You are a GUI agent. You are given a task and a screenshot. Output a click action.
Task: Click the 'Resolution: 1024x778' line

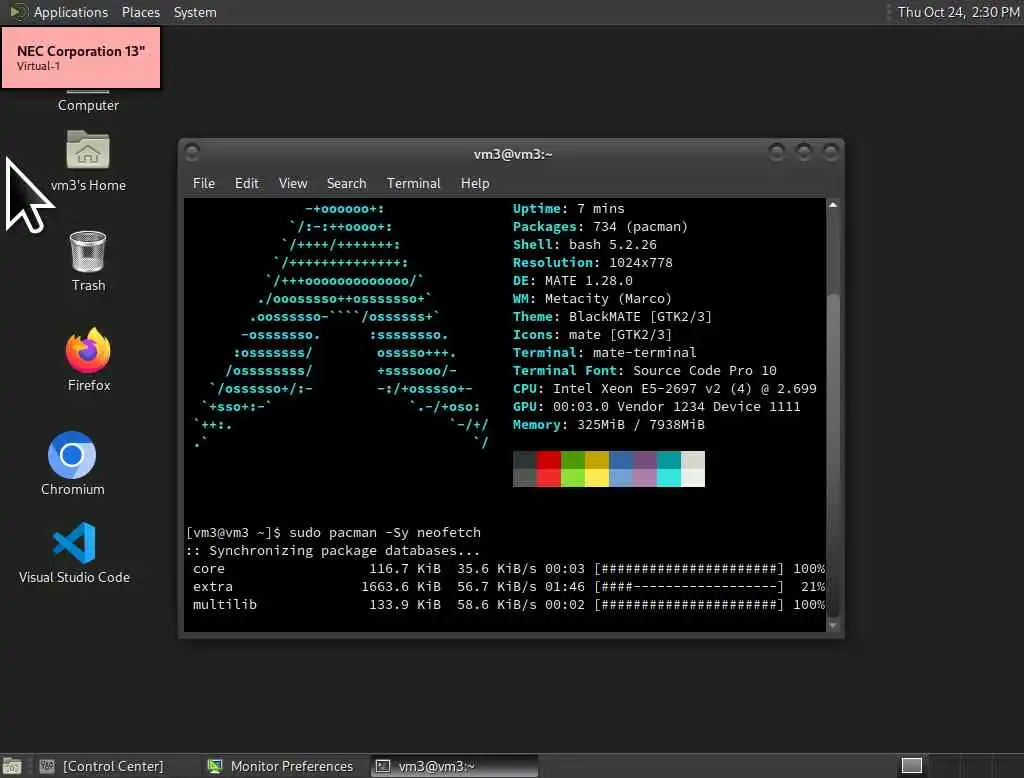pos(592,262)
